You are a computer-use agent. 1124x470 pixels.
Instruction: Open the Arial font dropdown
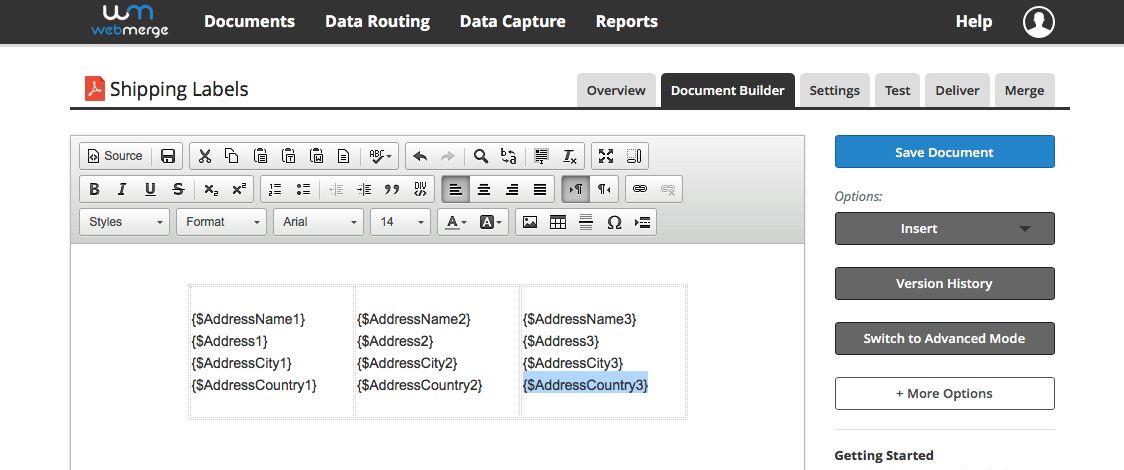point(319,222)
